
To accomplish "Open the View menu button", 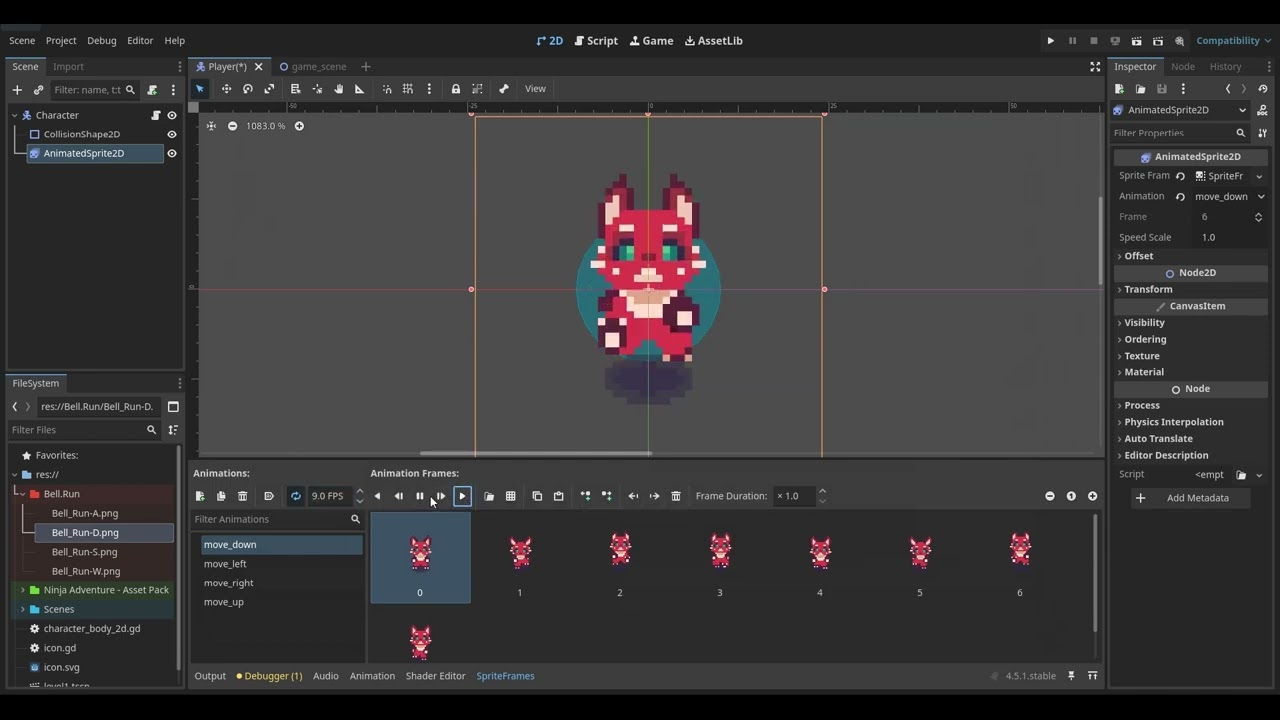I will (535, 89).
